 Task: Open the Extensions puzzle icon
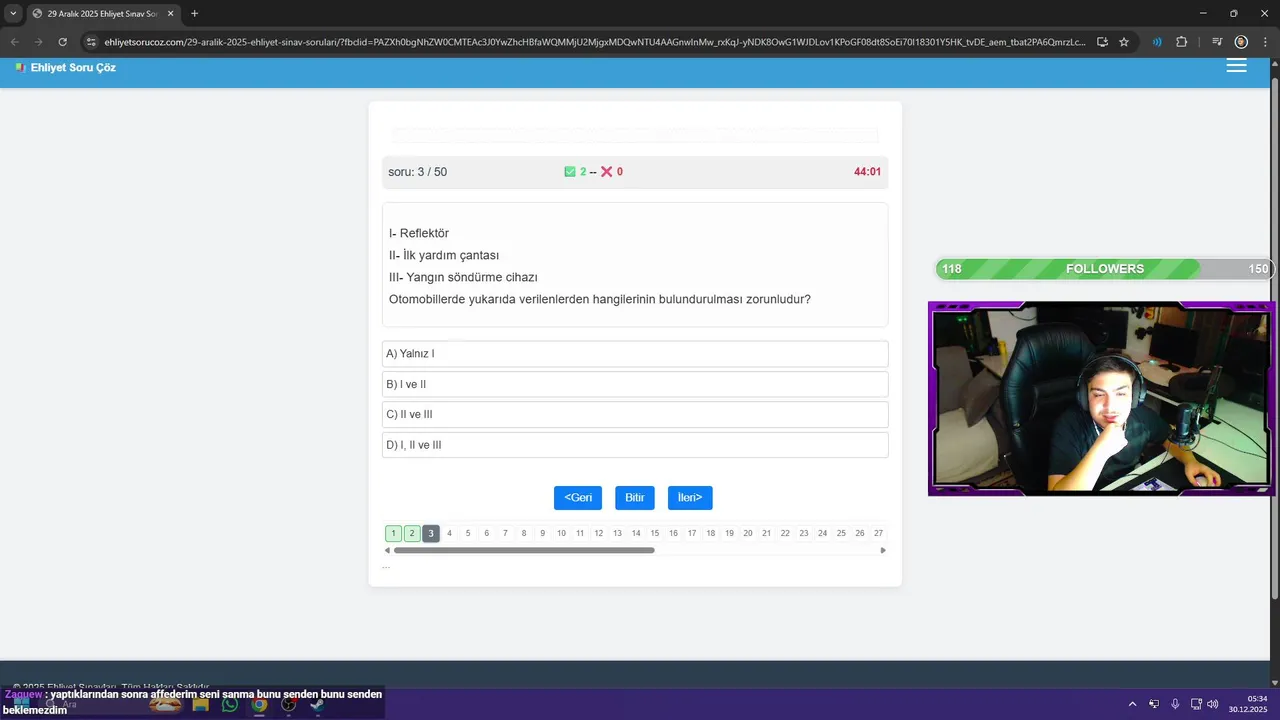[1182, 42]
